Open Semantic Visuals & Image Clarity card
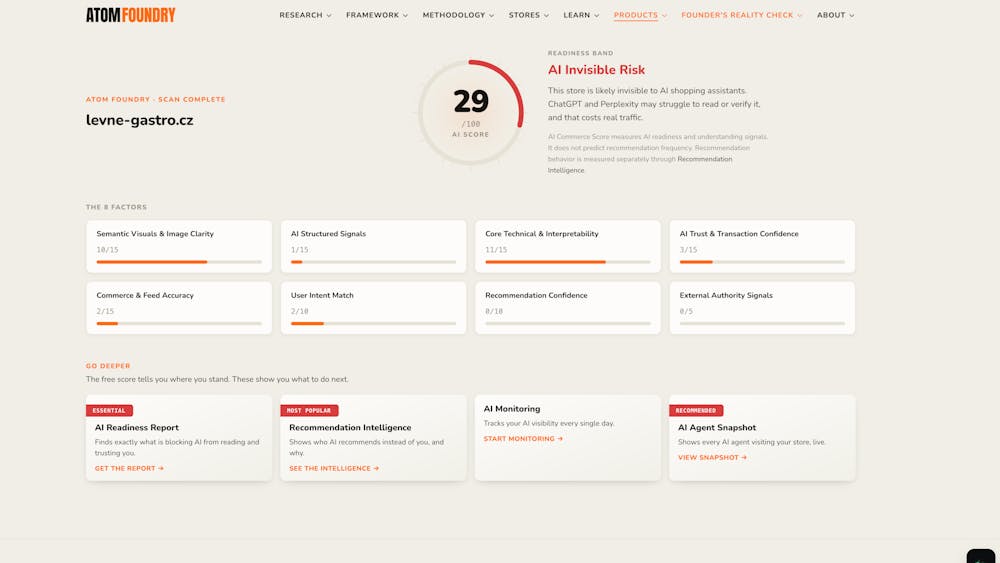 click(179, 247)
